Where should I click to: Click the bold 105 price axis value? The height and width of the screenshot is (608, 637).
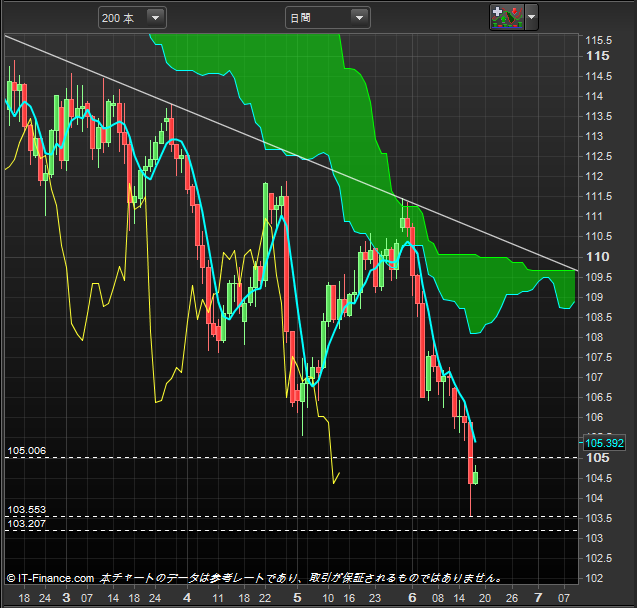click(x=598, y=458)
